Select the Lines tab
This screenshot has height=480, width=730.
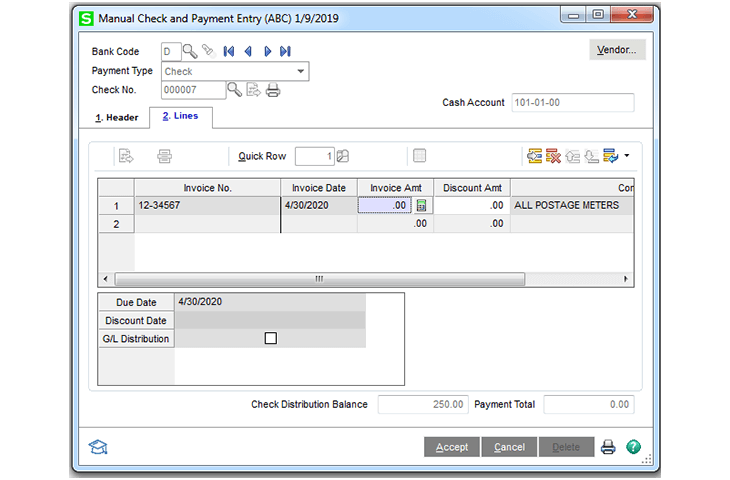tap(180, 116)
